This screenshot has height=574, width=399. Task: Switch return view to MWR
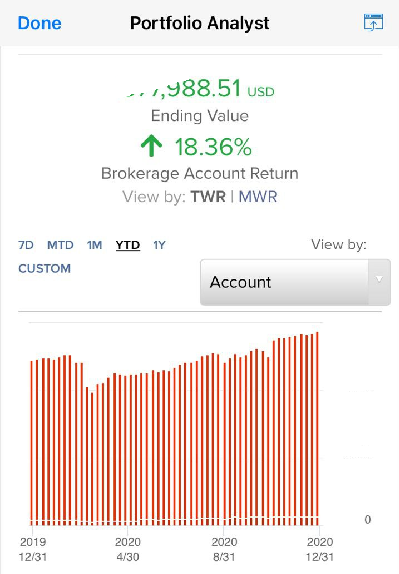coord(258,197)
